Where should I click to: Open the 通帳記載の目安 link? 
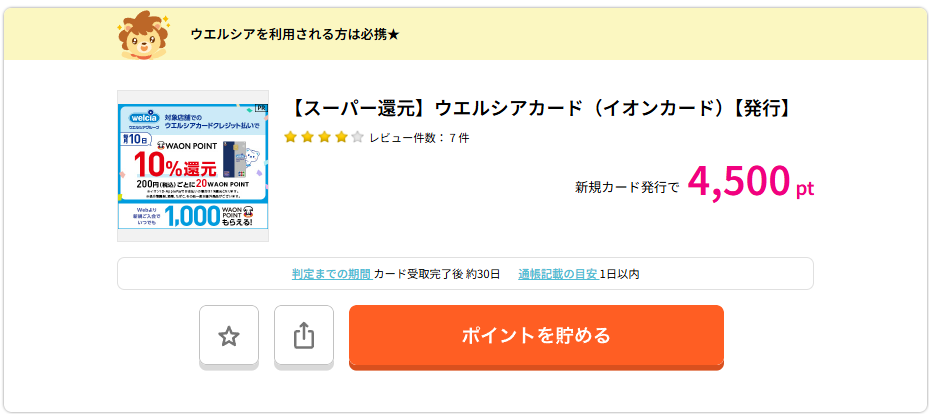(x=558, y=274)
